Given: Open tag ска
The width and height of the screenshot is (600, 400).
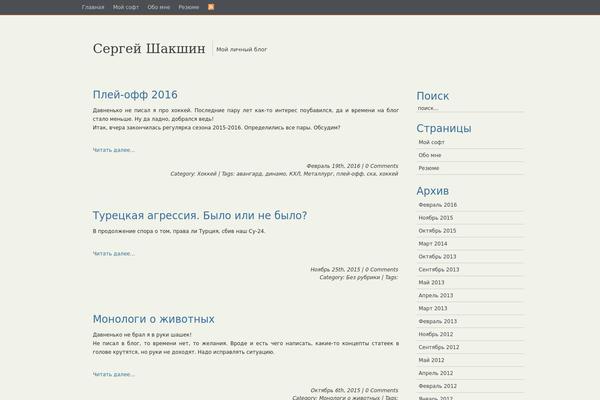Looking at the screenshot, I should pos(371,174).
